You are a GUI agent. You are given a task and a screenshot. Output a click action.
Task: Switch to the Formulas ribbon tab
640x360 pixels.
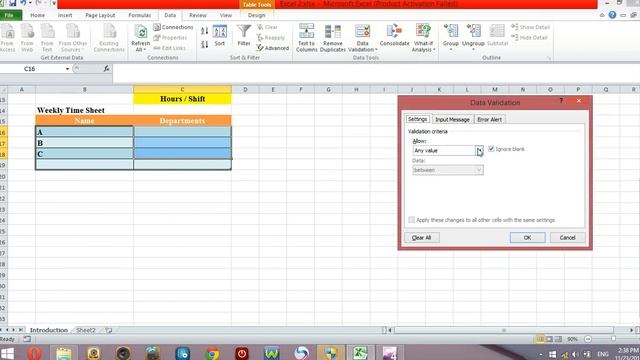tap(140, 15)
